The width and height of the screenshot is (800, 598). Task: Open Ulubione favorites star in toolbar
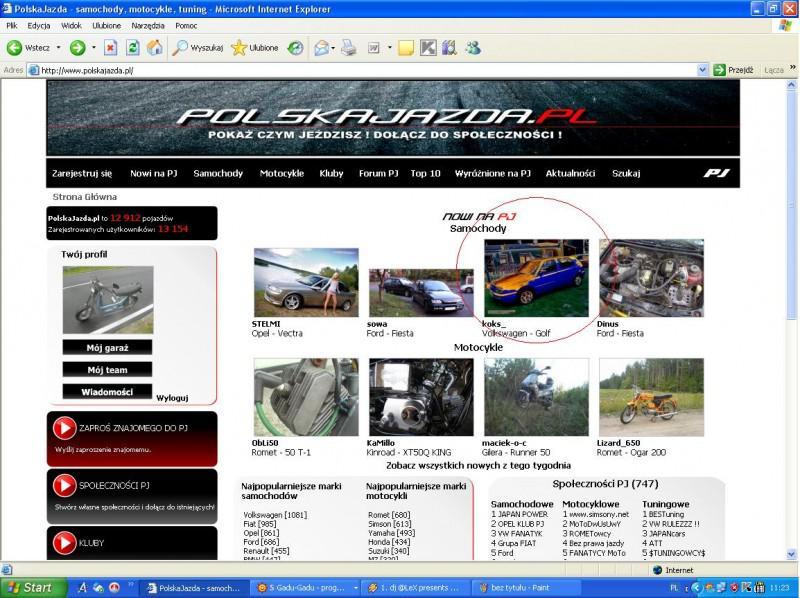coord(255,48)
